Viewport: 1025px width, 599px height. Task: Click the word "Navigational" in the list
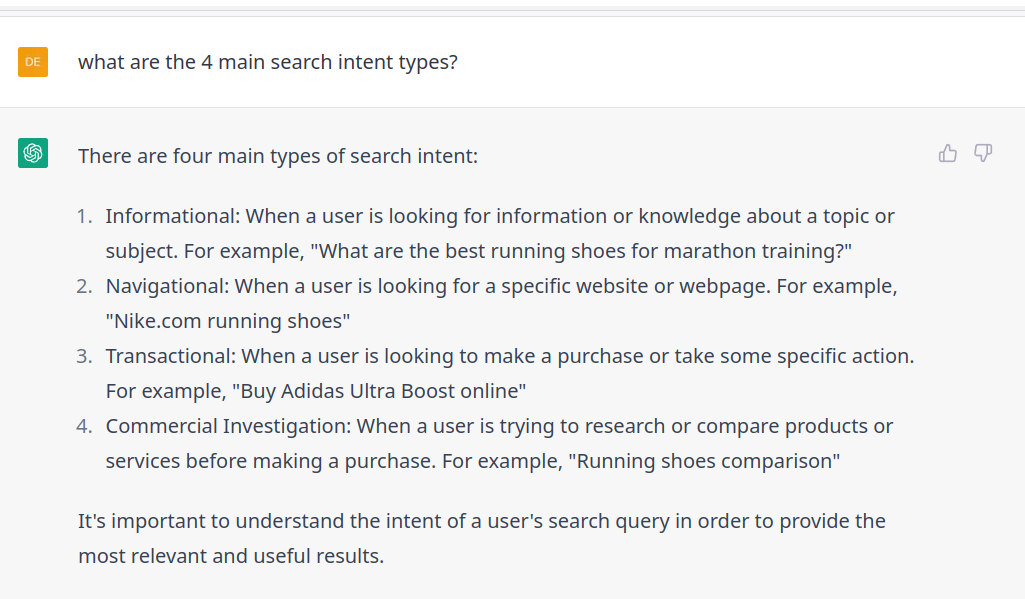[168, 286]
